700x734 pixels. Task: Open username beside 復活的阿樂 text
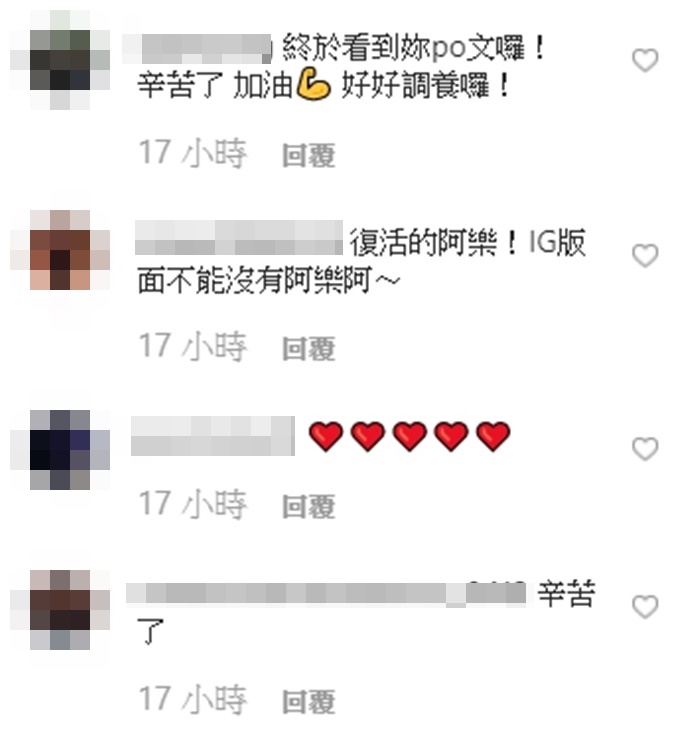(x=239, y=238)
